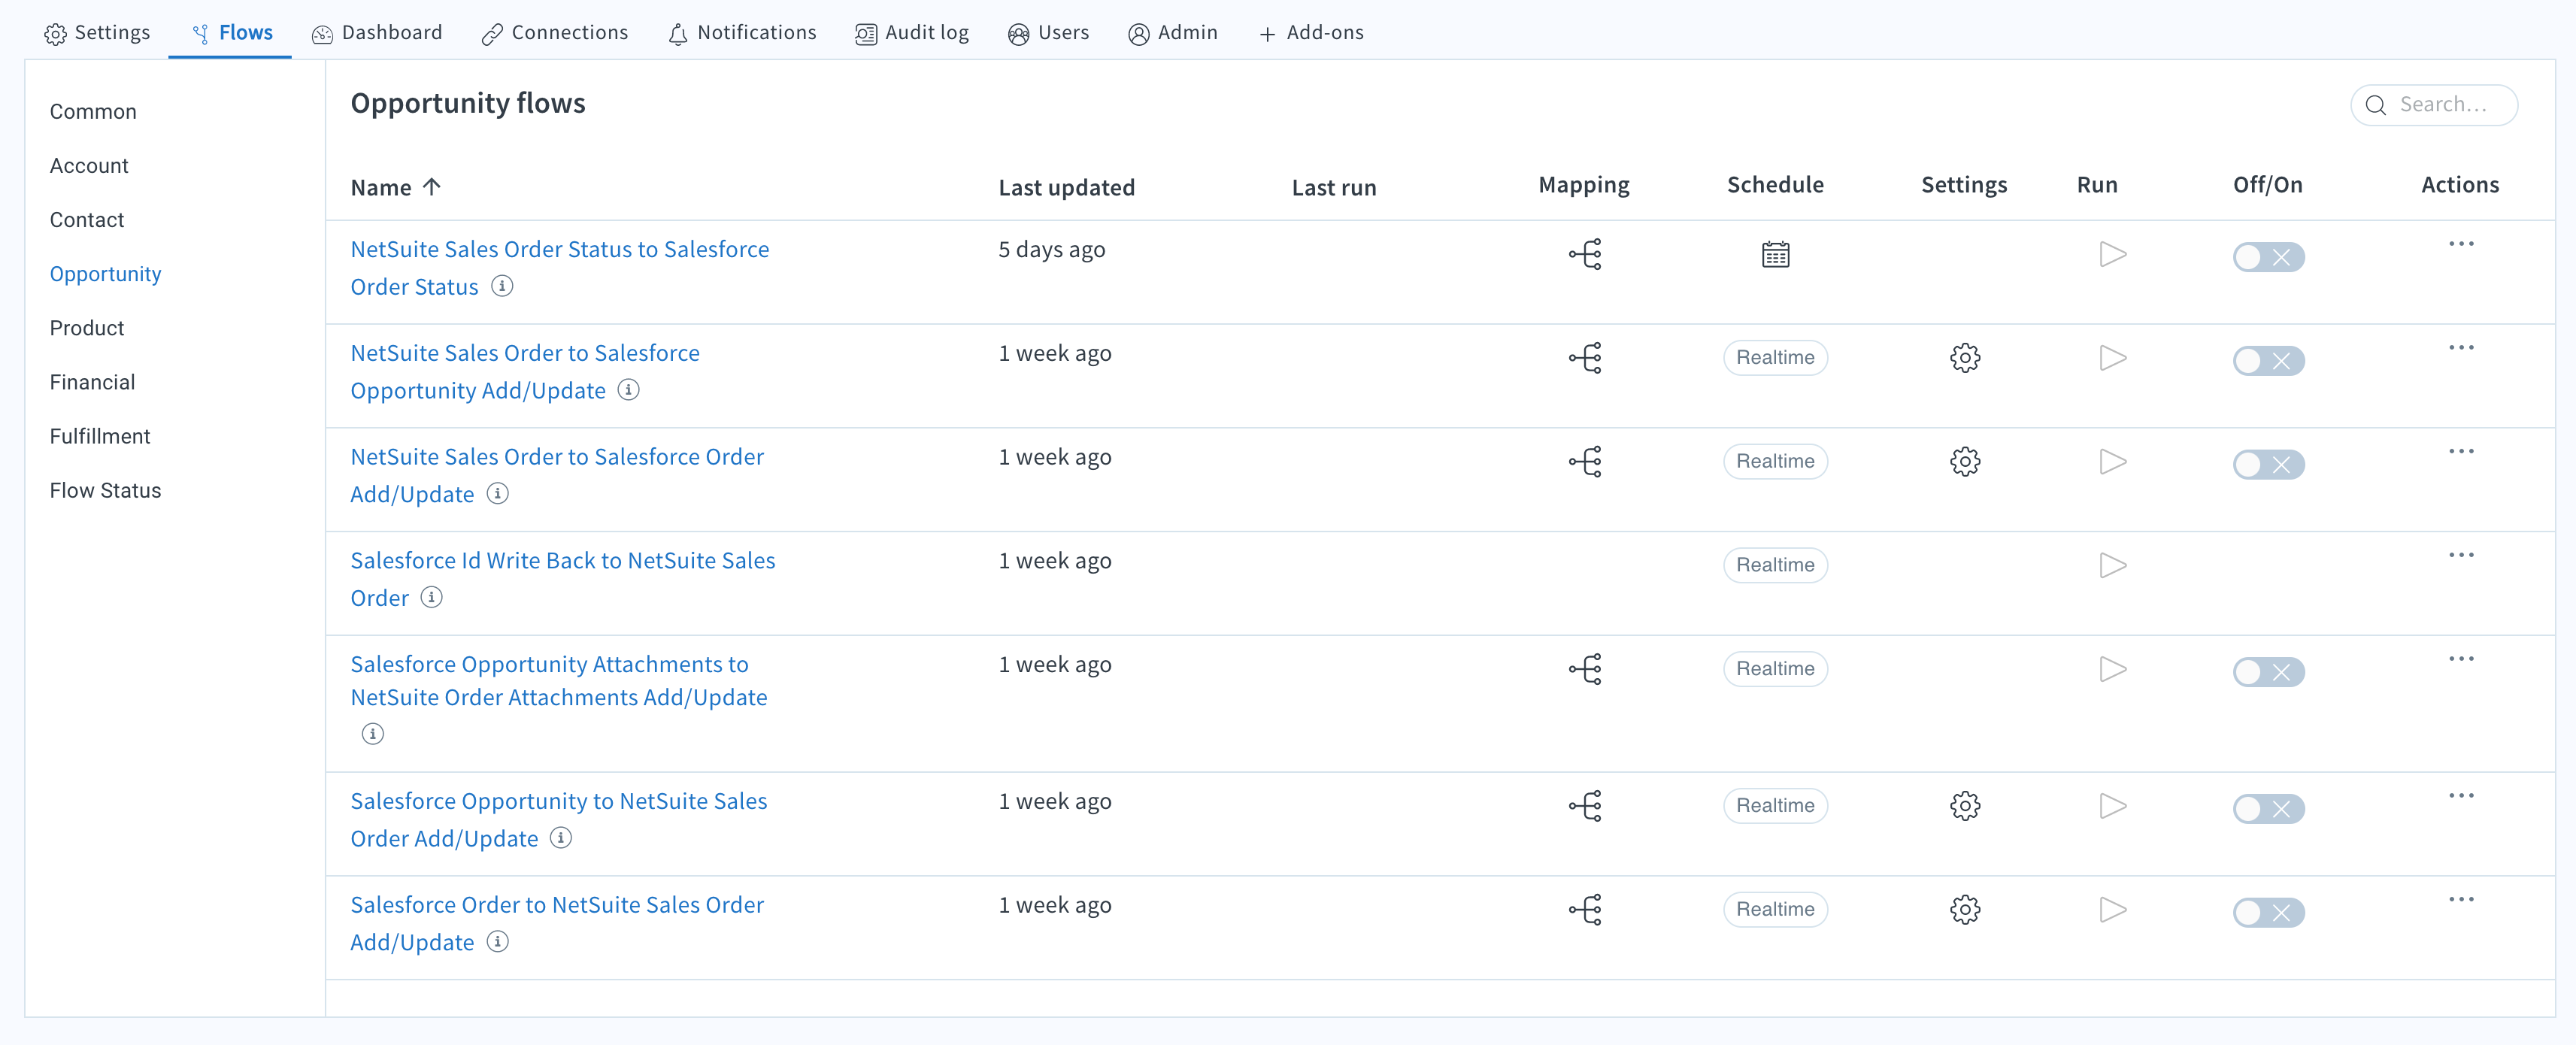Show info for NetSuite Sales Order to Salesforce Order
This screenshot has height=1045, width=2576.
point(497,493)
